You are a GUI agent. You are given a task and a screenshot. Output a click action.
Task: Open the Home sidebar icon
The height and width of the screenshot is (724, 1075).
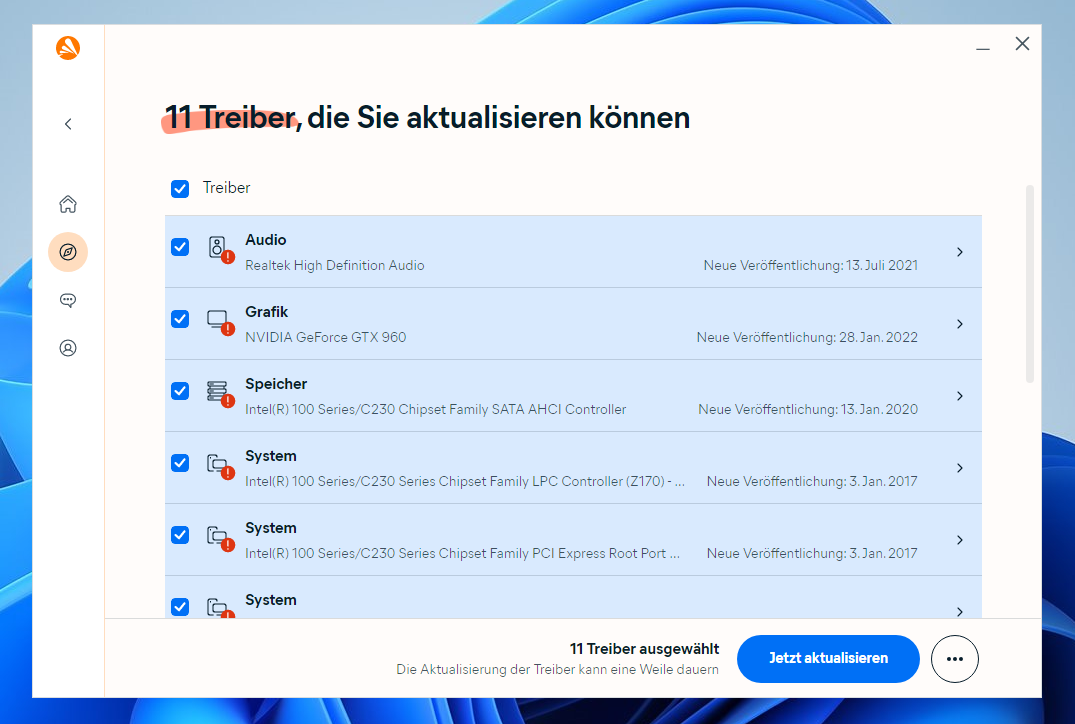(68, 204)
